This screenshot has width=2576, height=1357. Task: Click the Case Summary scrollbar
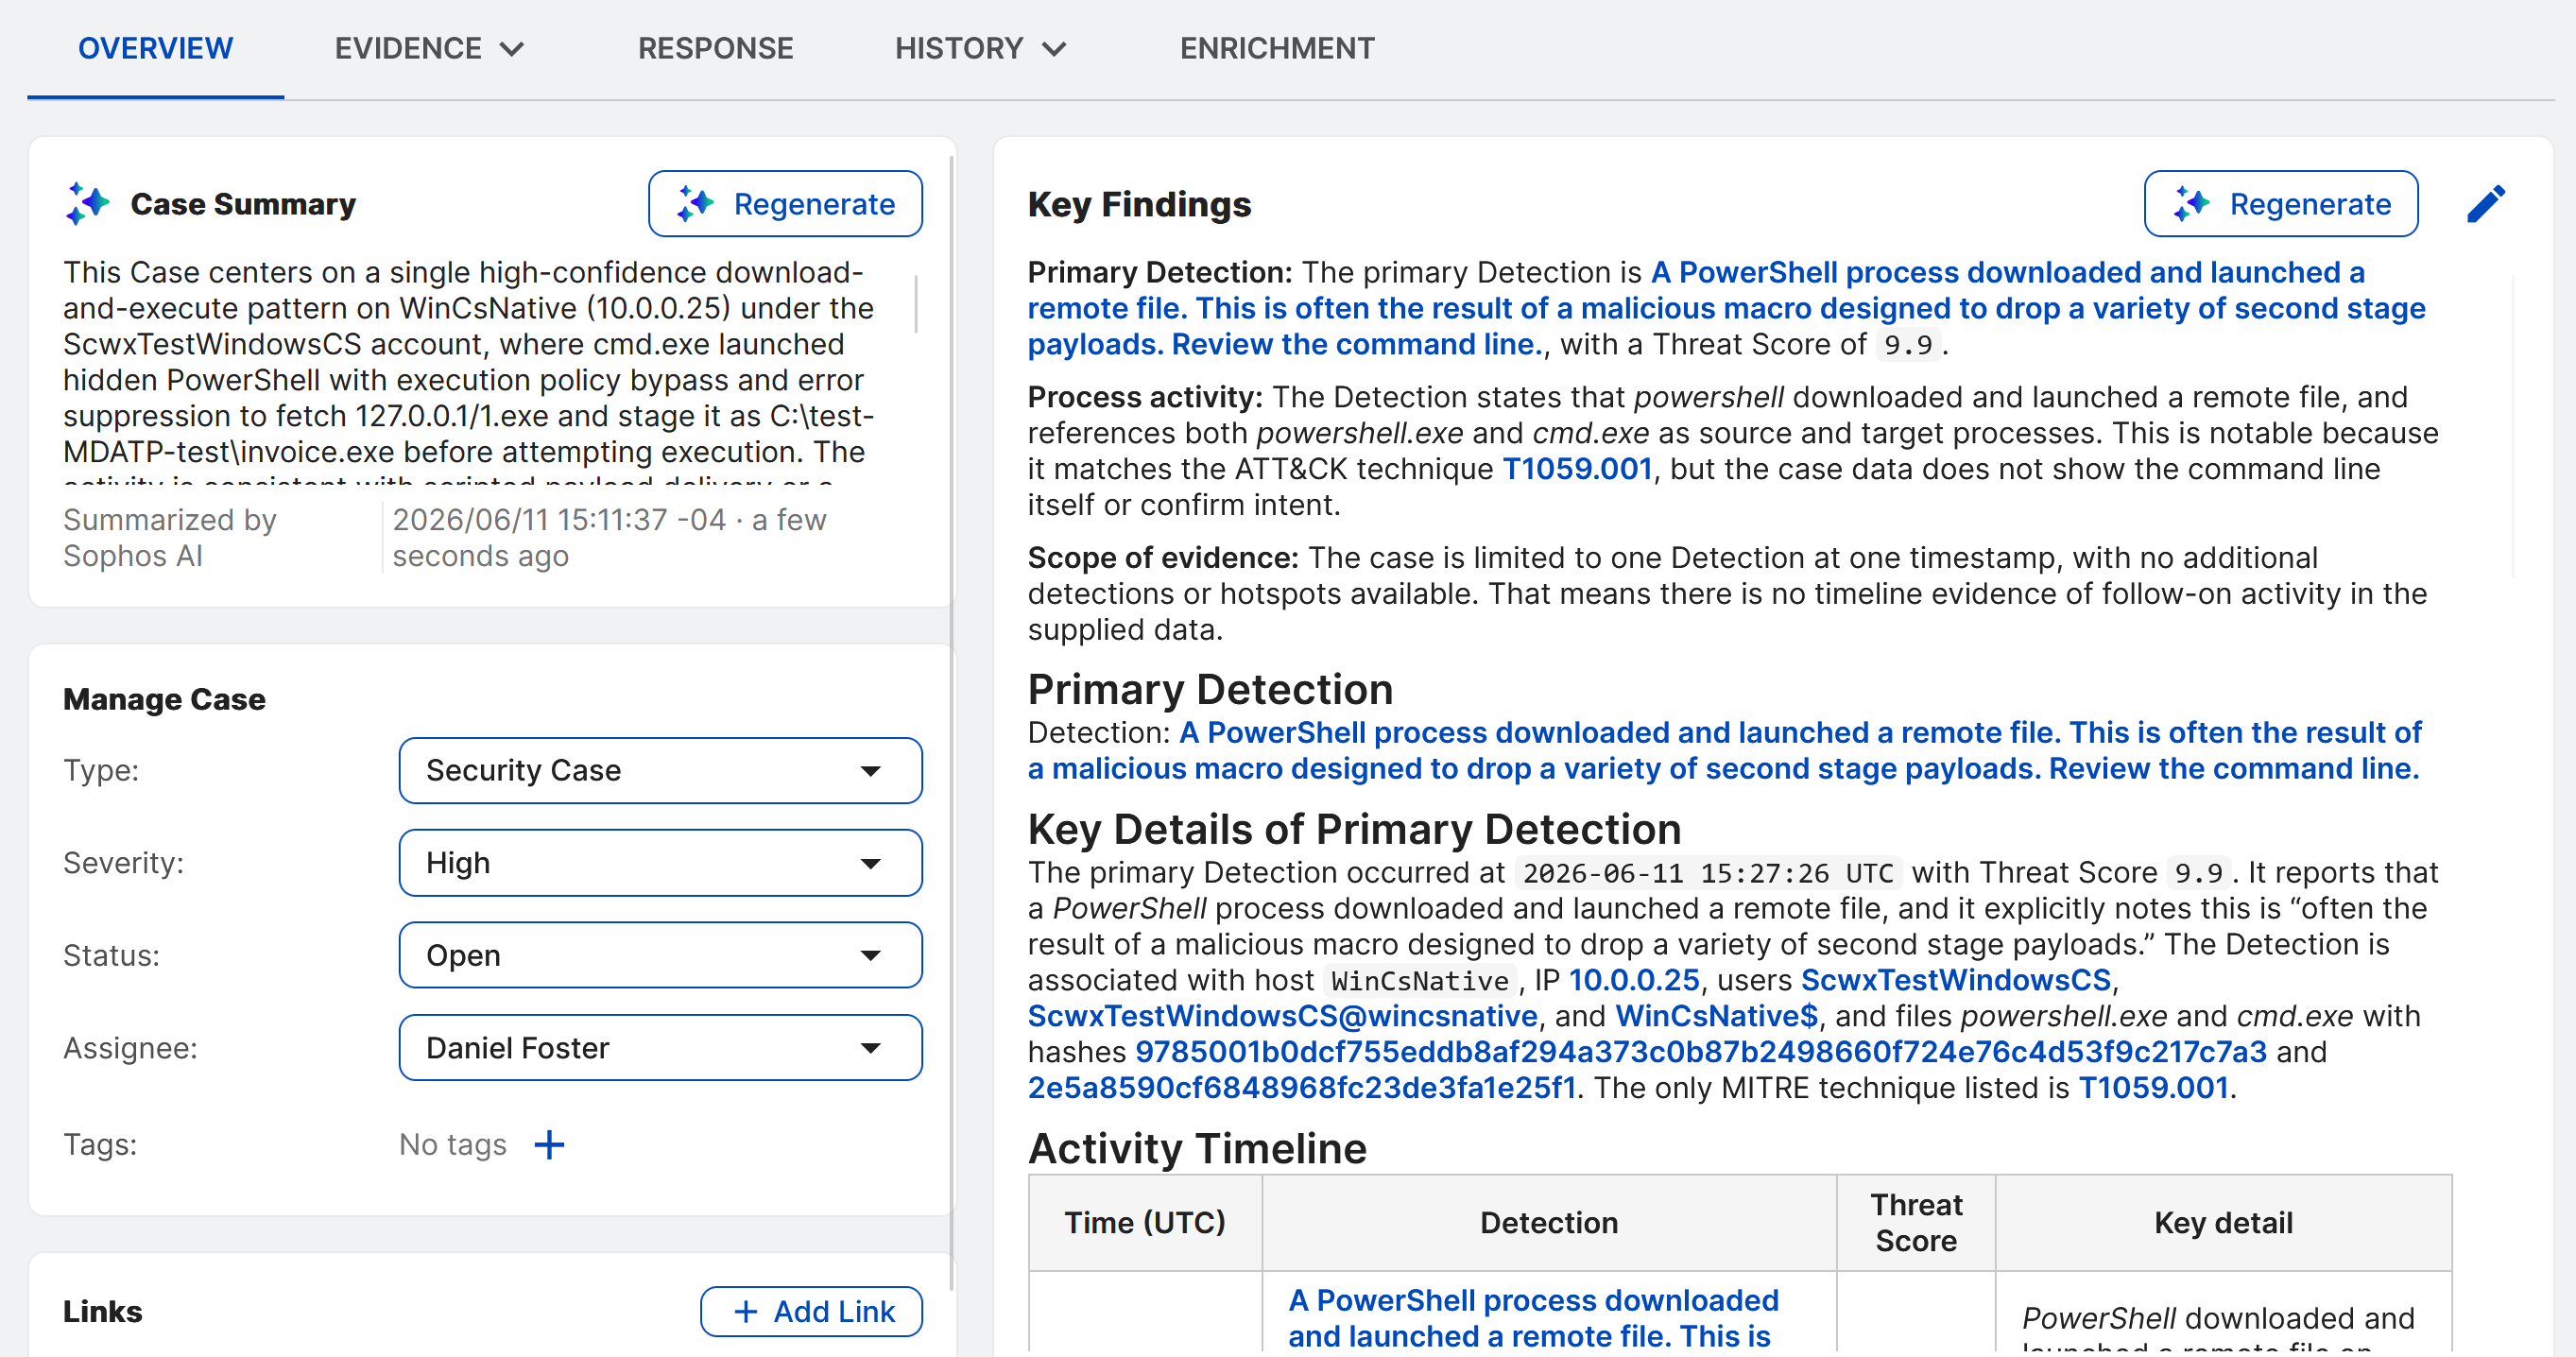[915, 304]
